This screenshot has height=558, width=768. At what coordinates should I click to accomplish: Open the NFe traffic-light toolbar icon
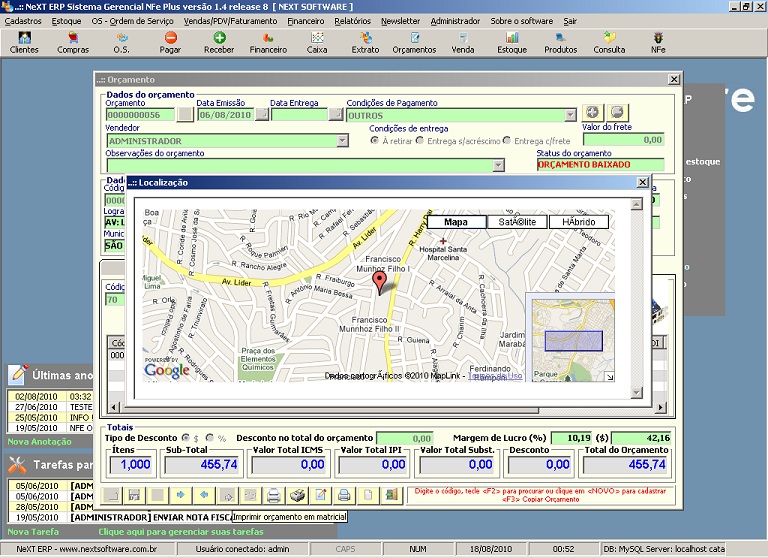coord(658,43)
